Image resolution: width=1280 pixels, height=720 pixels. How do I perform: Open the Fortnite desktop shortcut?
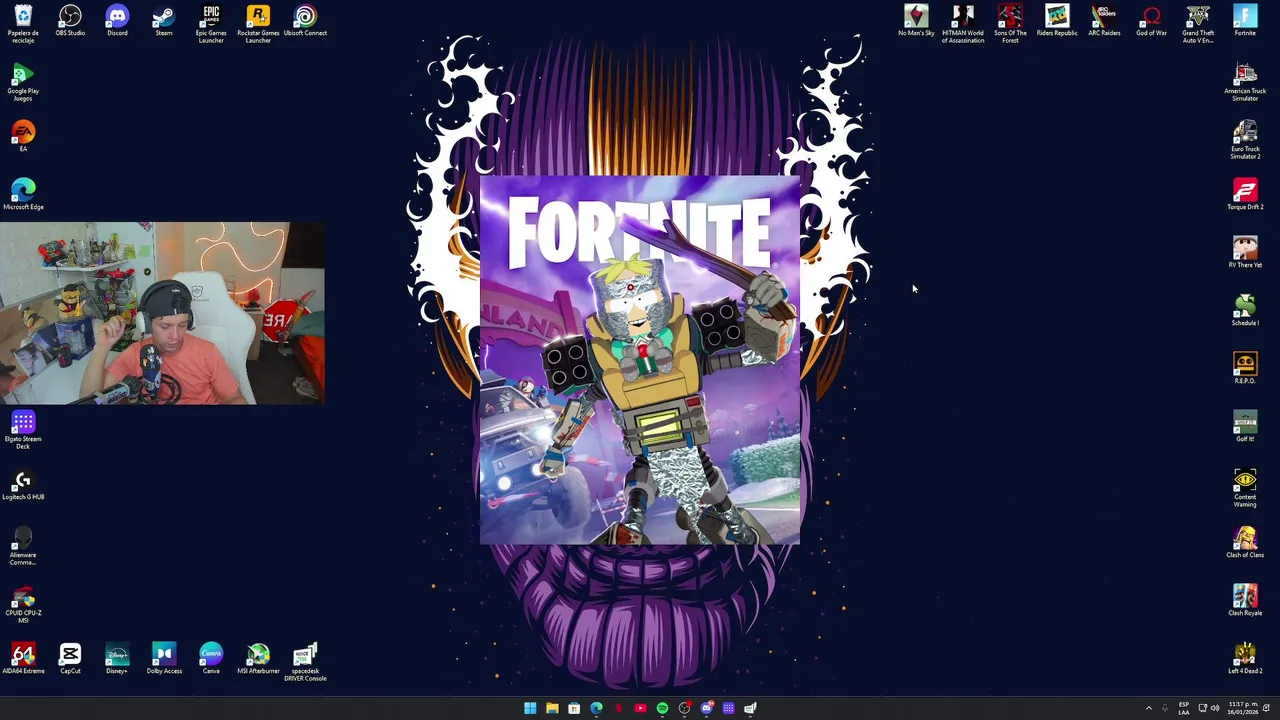click(x=1245, y=21)
